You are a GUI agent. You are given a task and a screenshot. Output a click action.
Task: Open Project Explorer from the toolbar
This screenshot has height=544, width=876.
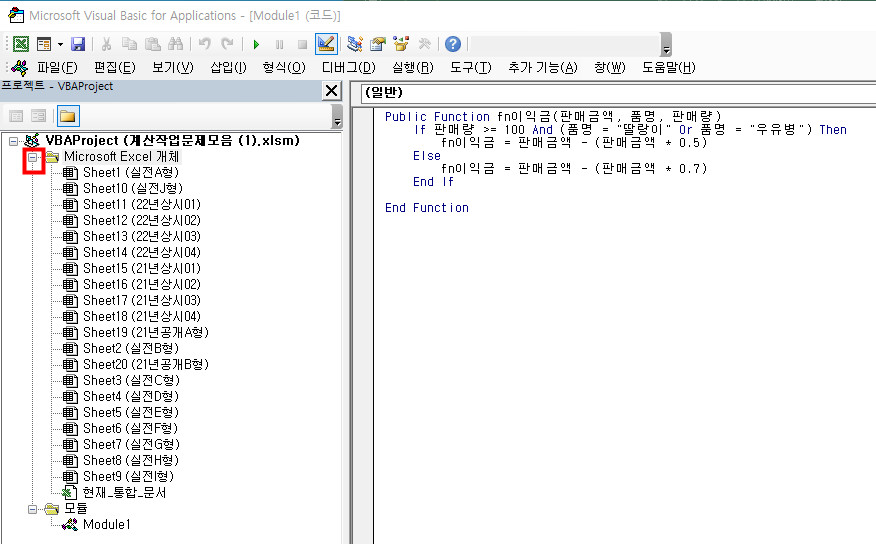coord(355,44)
